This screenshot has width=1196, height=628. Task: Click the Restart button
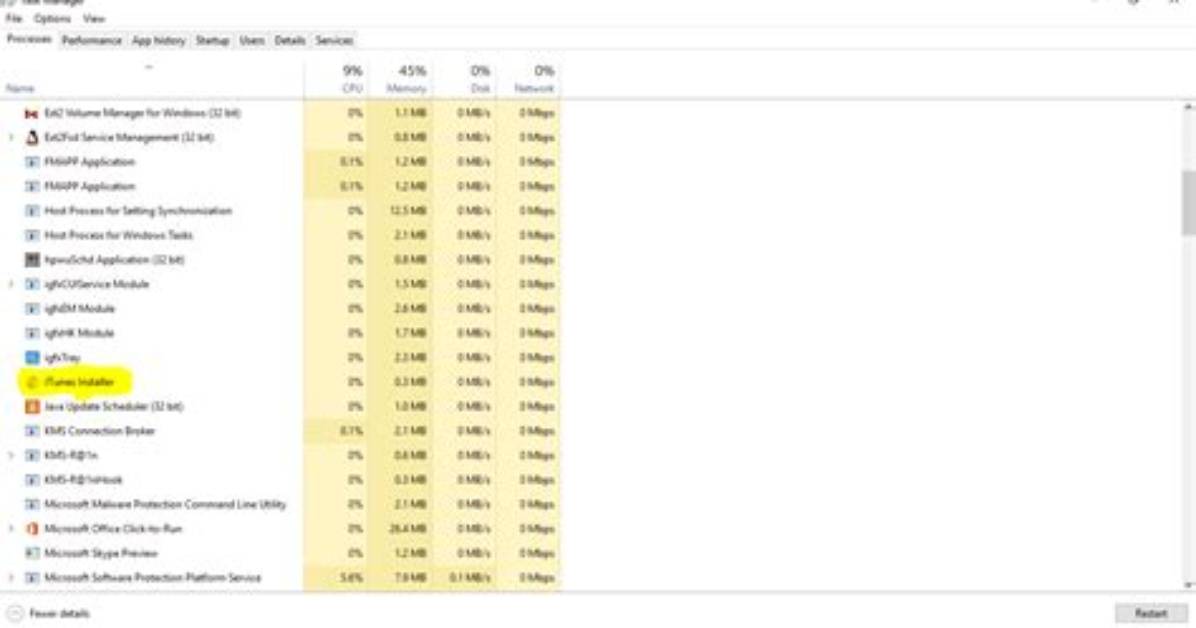click(1151, 614)
